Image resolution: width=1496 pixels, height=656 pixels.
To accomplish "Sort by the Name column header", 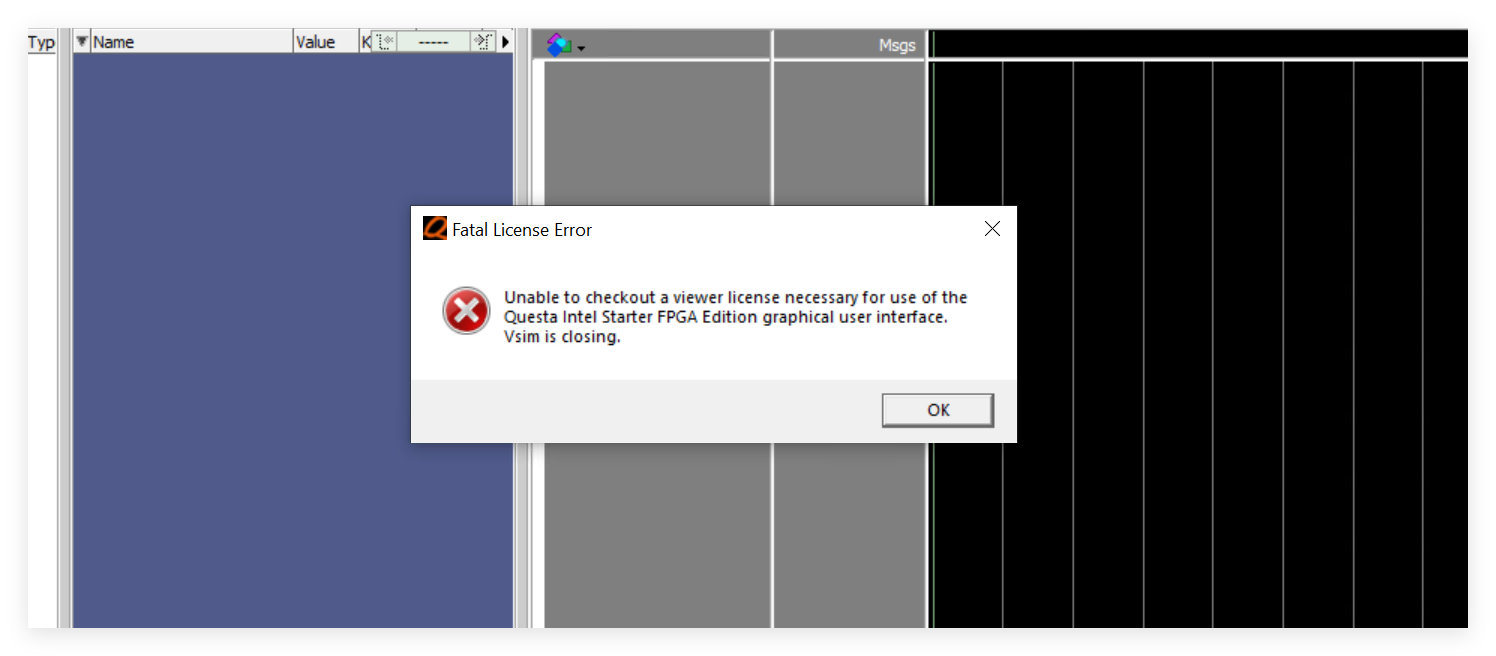I will (x=192, y=42).
